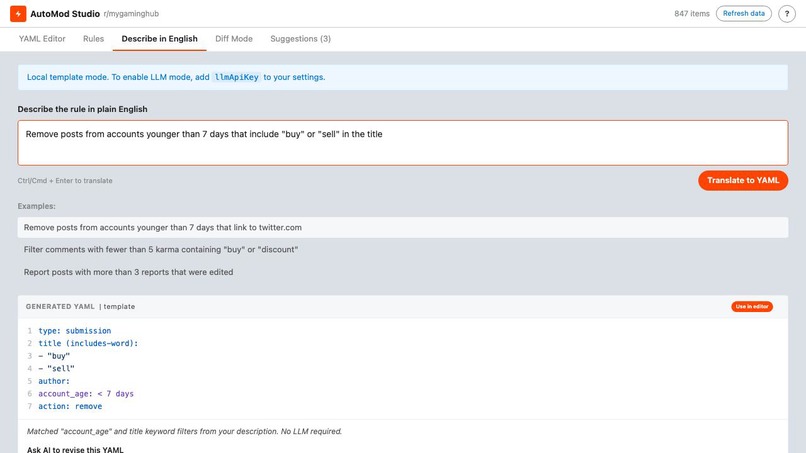Open the Rules tab

tap(93, 39)
